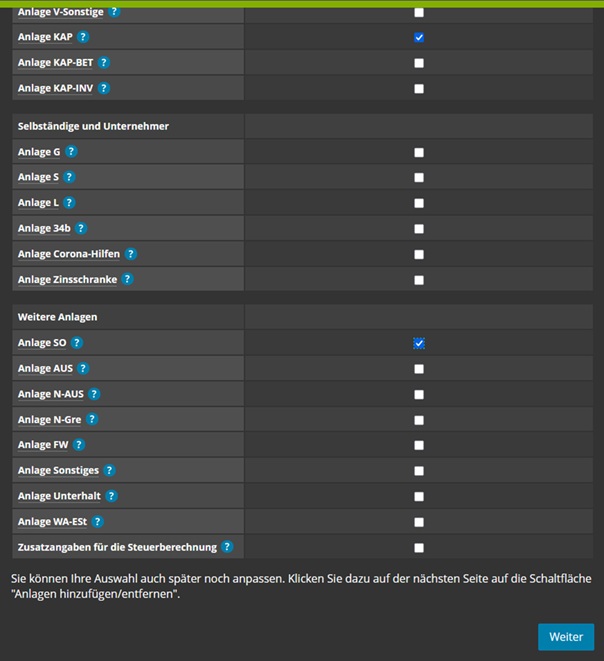Open help for Anlage Corona-Hilfen

[131, 254]
